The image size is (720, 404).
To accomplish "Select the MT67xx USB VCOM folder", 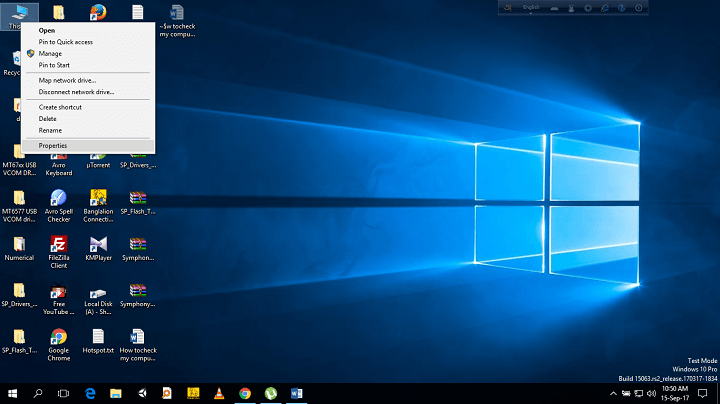I will click(x=19, y=163).
